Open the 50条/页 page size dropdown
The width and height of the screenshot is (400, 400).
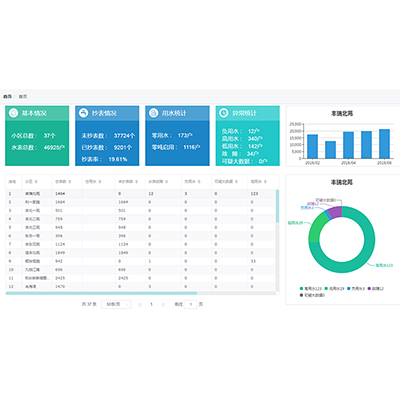tap(116, 304)
